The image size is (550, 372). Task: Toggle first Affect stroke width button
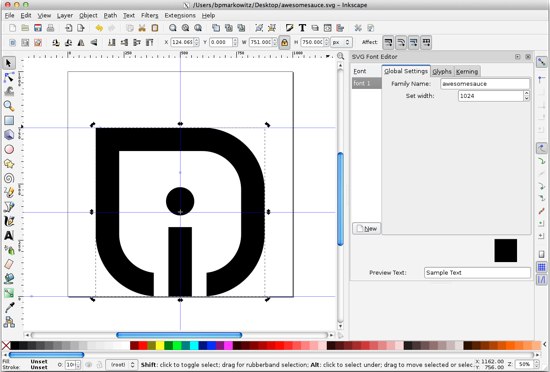click(x=388, y=42)
